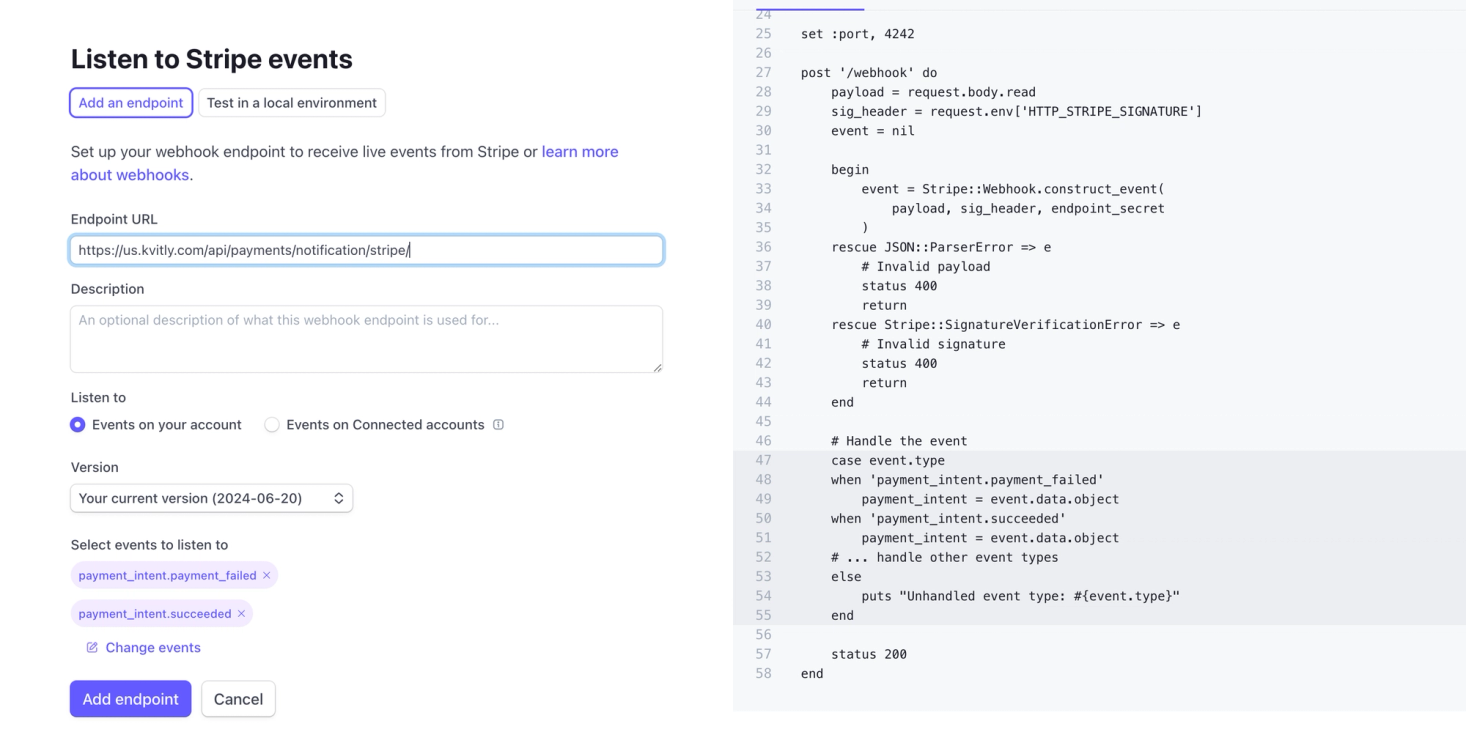Click the Listen to Stripe events heading
The height and width of the screenshot is (754, 1466).
211,59
